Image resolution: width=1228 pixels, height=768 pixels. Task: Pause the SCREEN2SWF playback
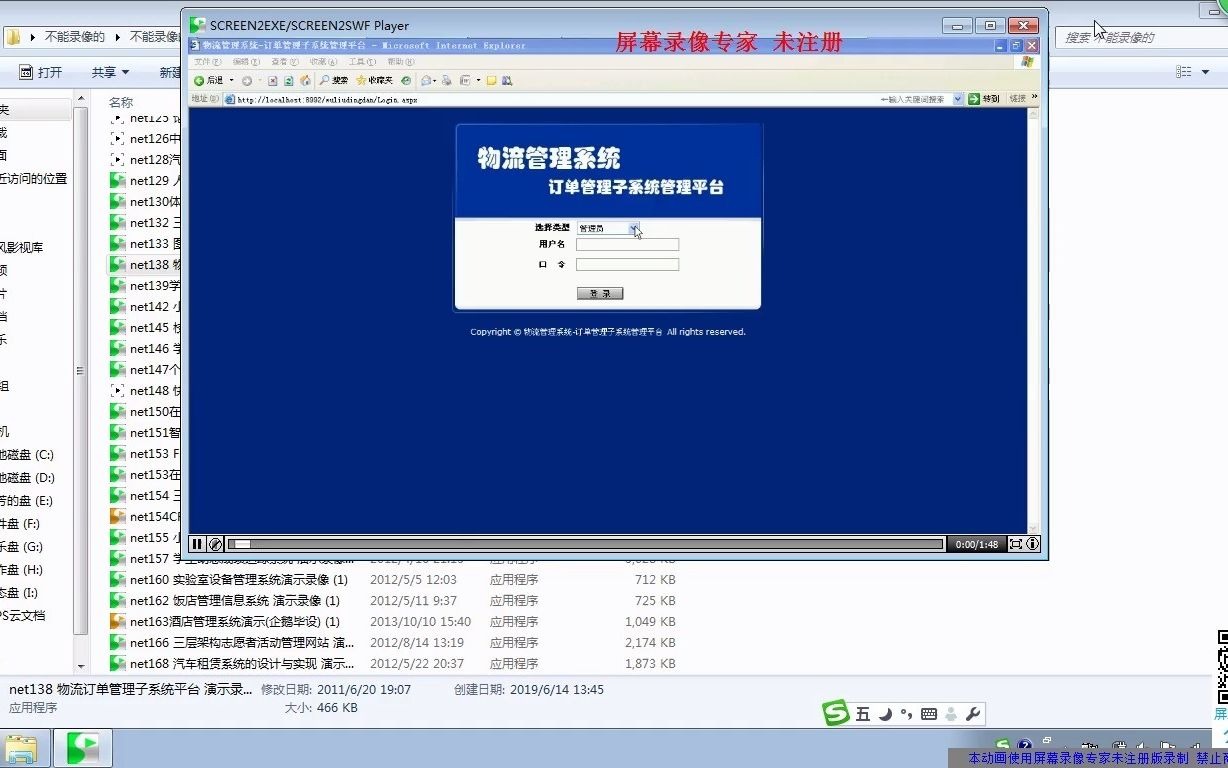coord(197,543)
